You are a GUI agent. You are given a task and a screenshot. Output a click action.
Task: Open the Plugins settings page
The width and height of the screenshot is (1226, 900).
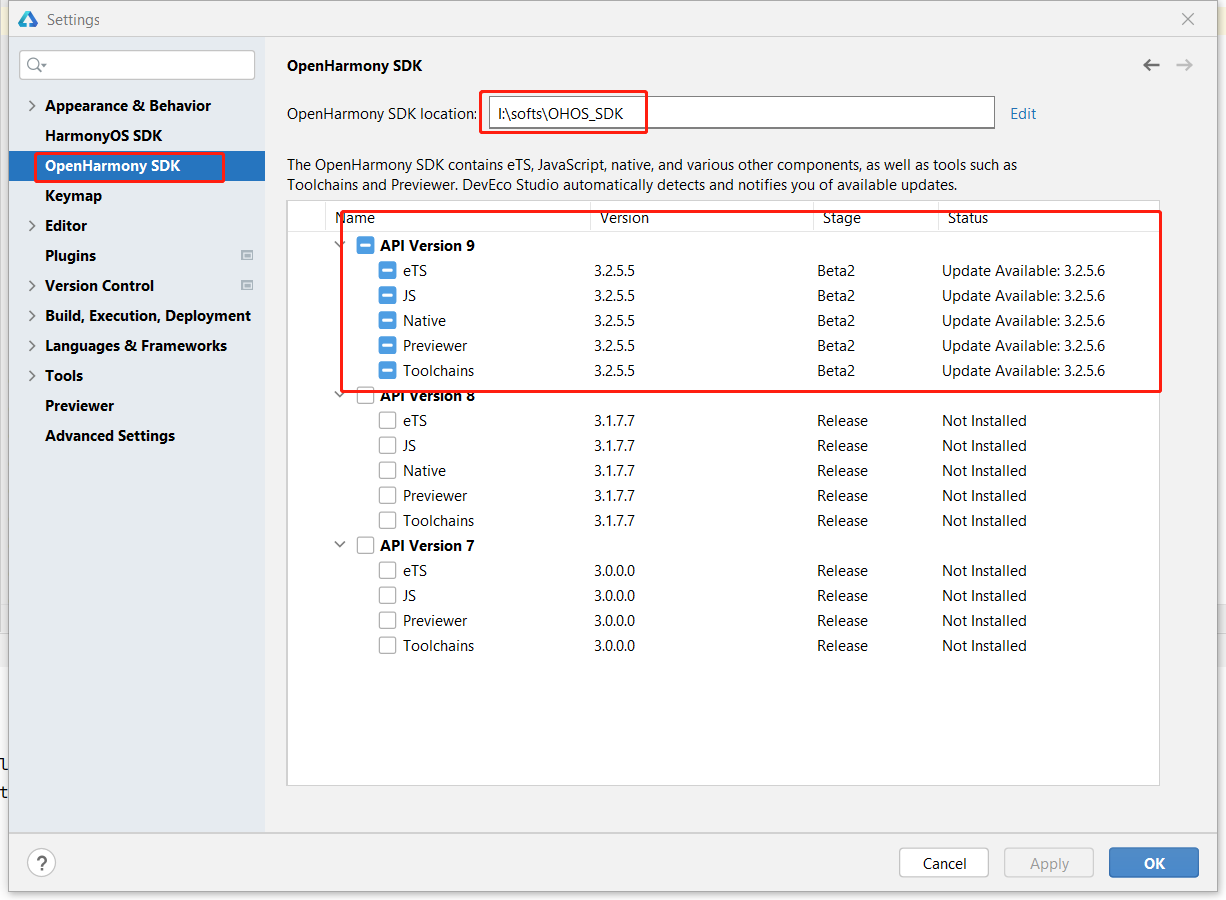click(70, 255)
